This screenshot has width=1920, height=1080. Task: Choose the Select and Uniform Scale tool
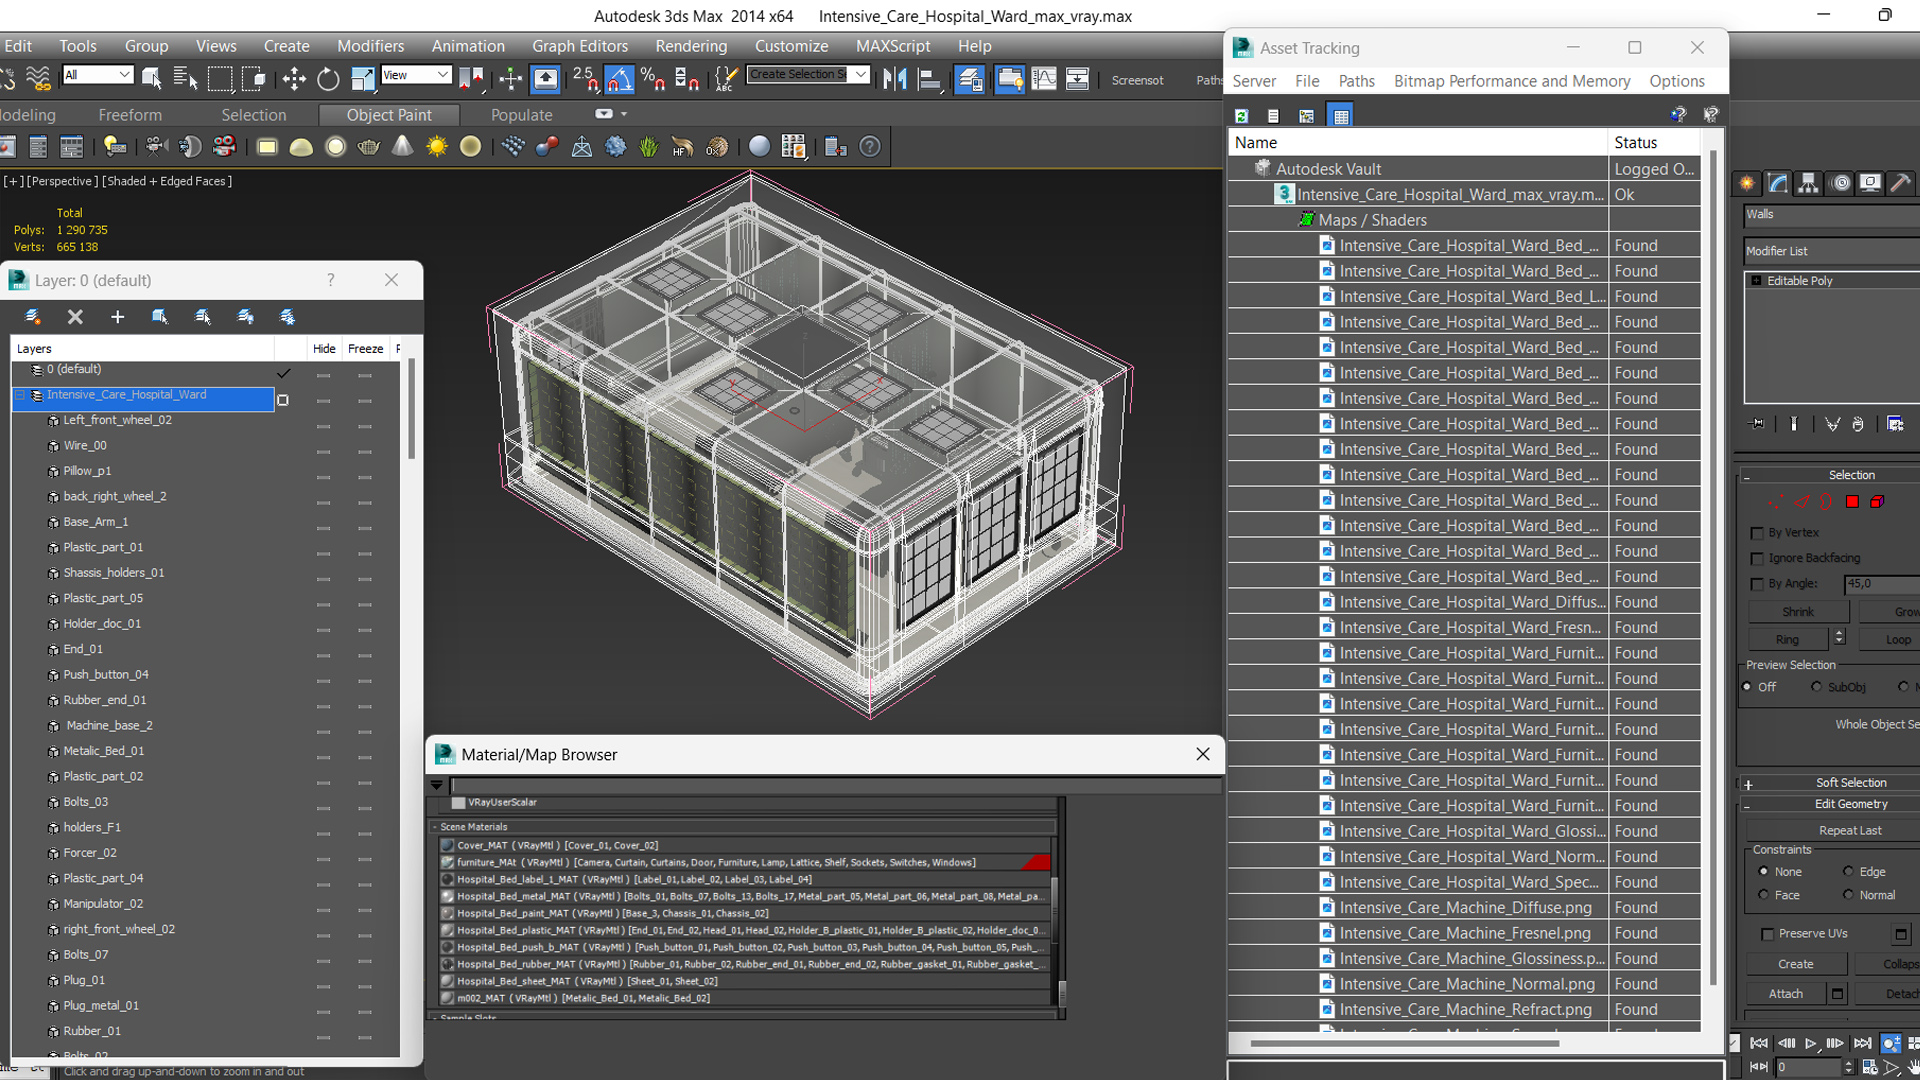[x=362, y=78]
